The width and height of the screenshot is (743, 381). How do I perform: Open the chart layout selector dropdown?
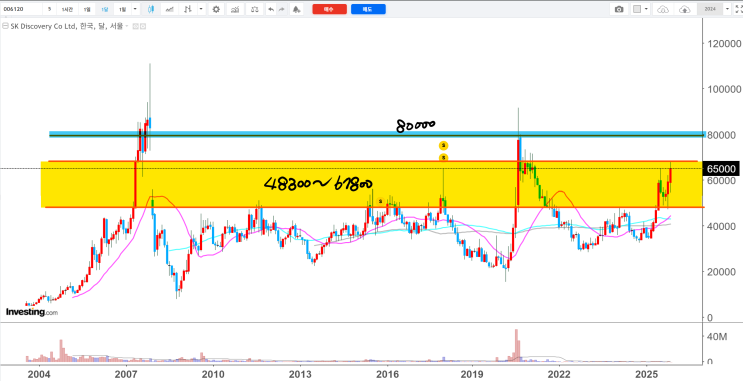coord(641,9)
